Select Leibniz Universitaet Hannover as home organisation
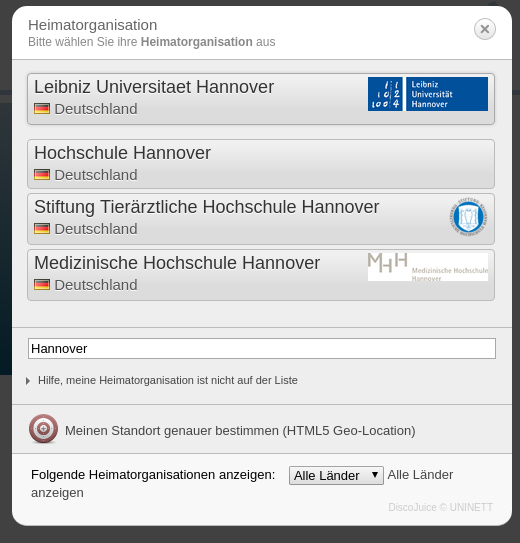The width and height of the screenshot is (520, 543). point(261,99)
